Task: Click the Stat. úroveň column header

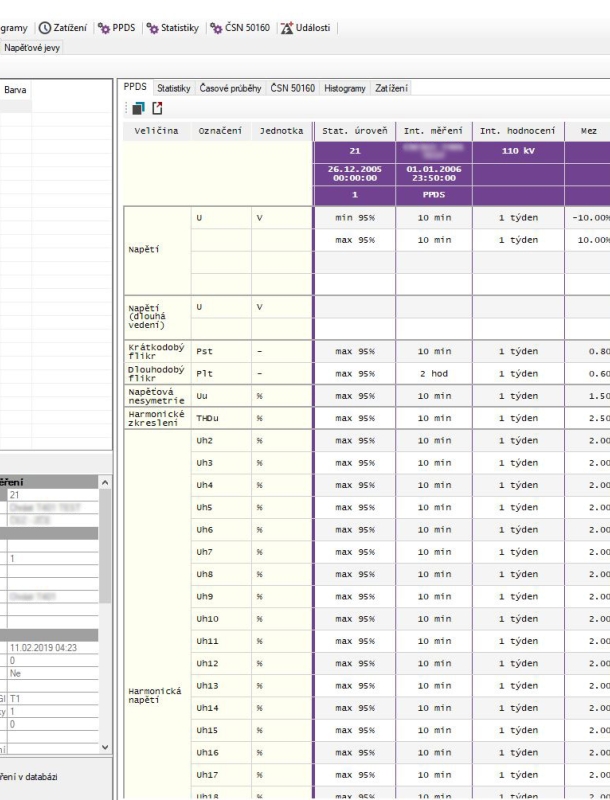Action: click(x=354, y=131)
